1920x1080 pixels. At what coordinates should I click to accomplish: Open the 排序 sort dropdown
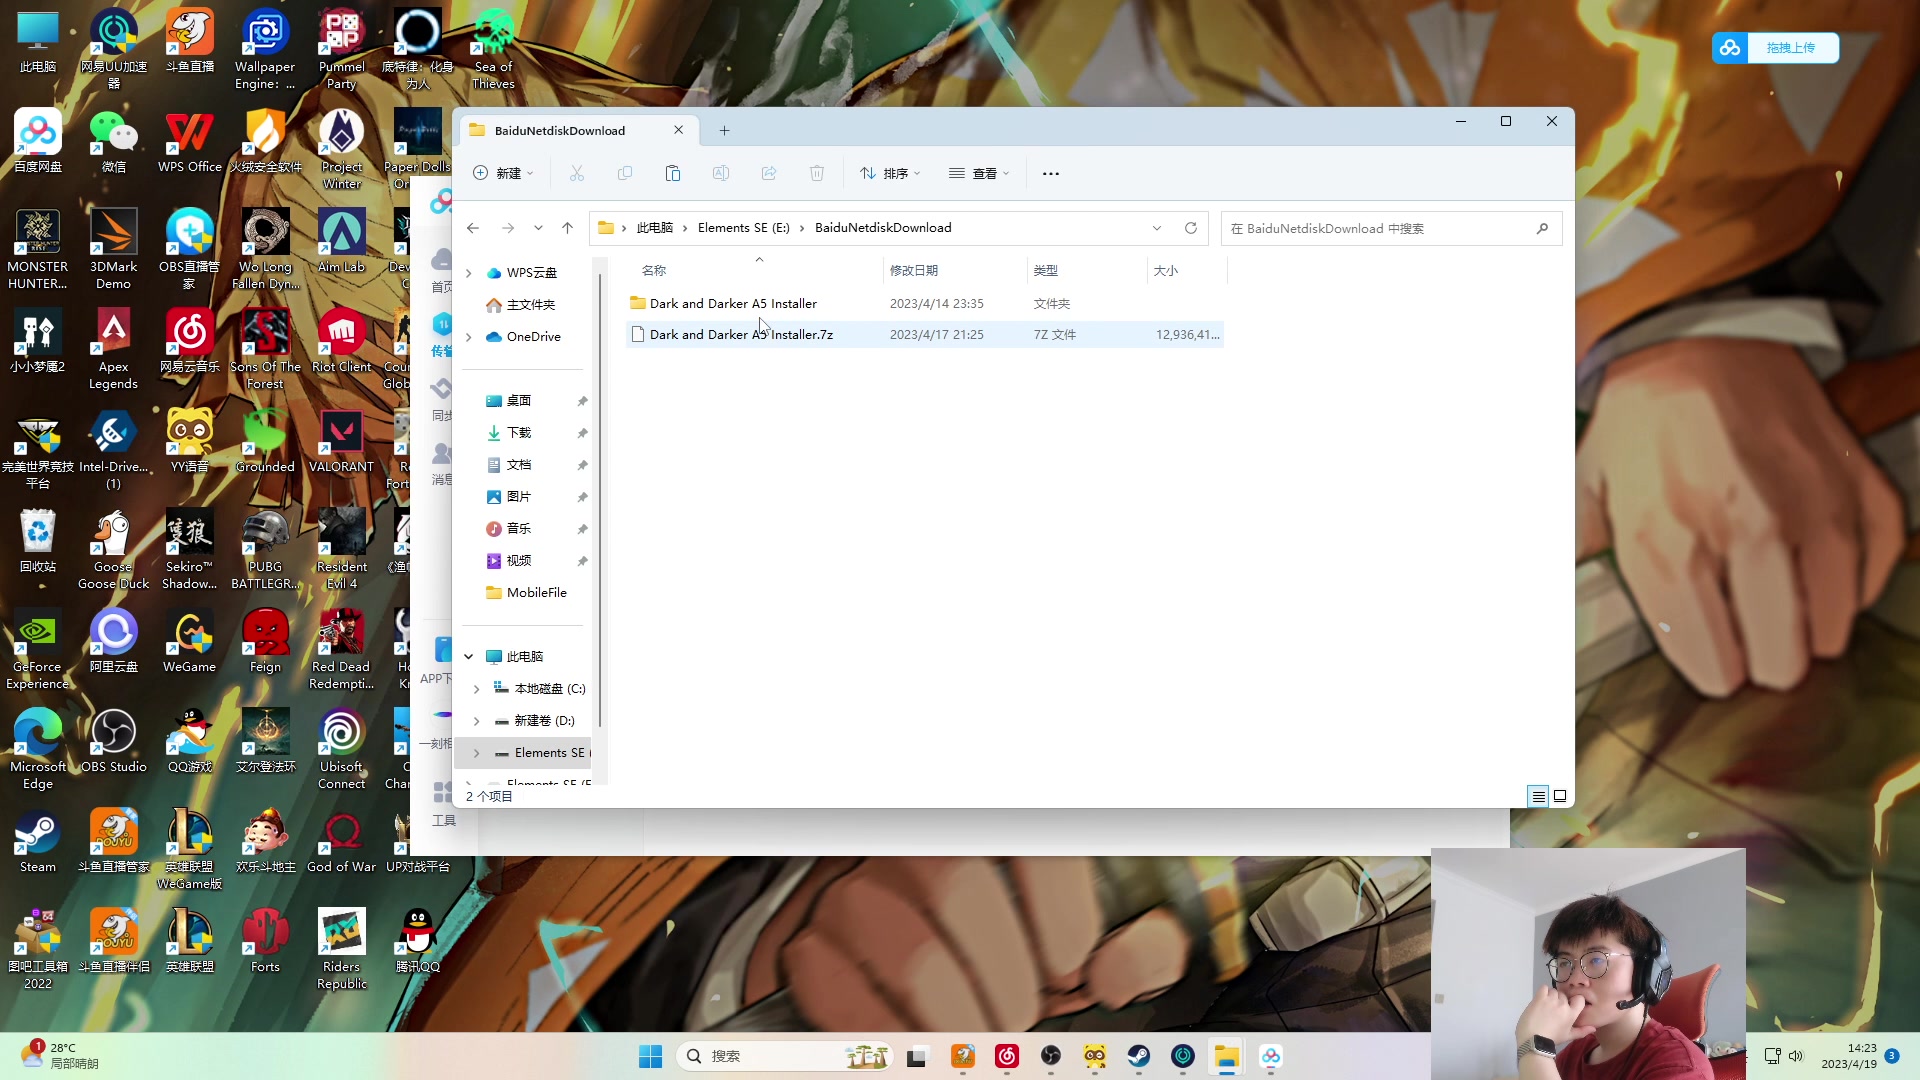click(x=890, y=173)
